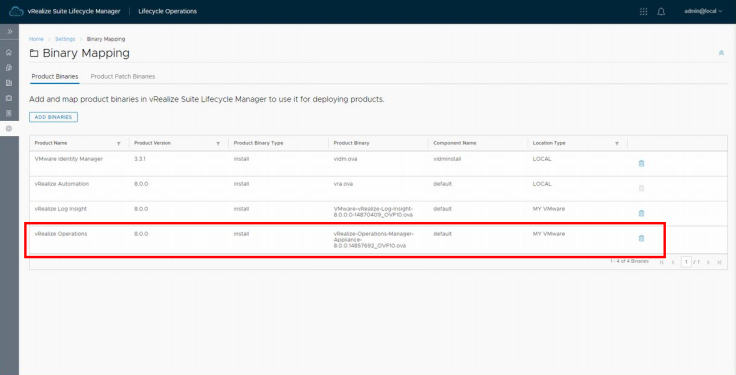Click the Lifecycle Operations header title
The width and height of the screenshot is (736, 375).
point(168,11)
